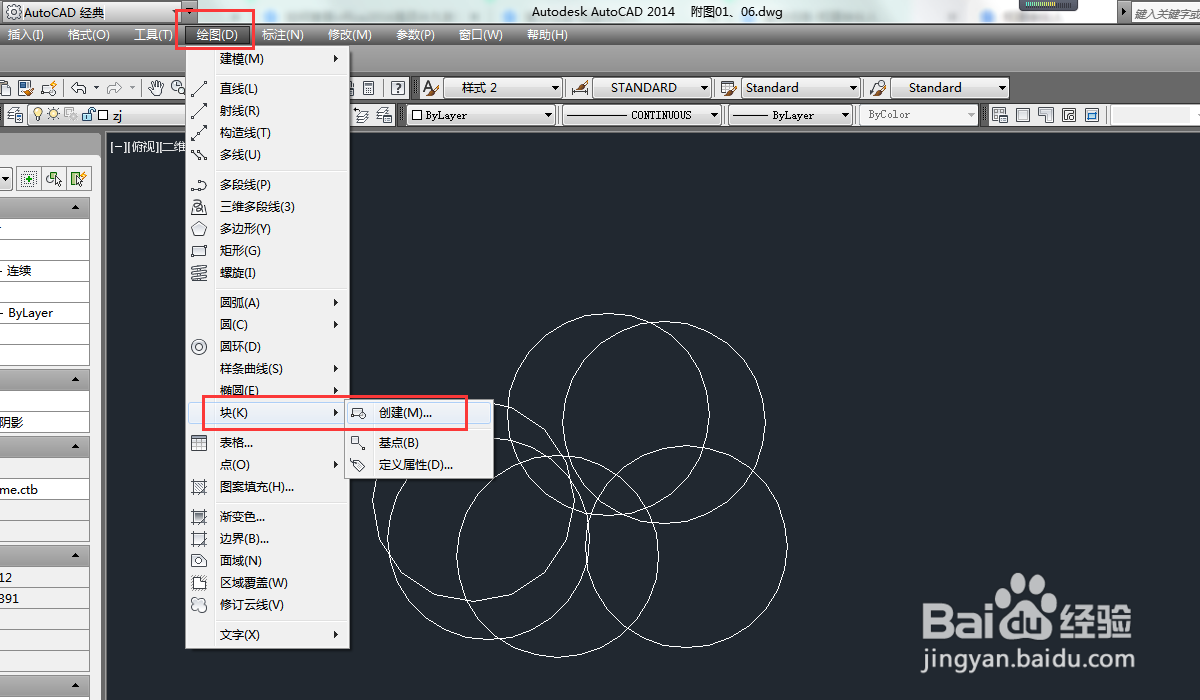This screenshot has height=700, width=1200.
Task: Toggle layer zj lock padlock icon
Action: pos(87,114)
